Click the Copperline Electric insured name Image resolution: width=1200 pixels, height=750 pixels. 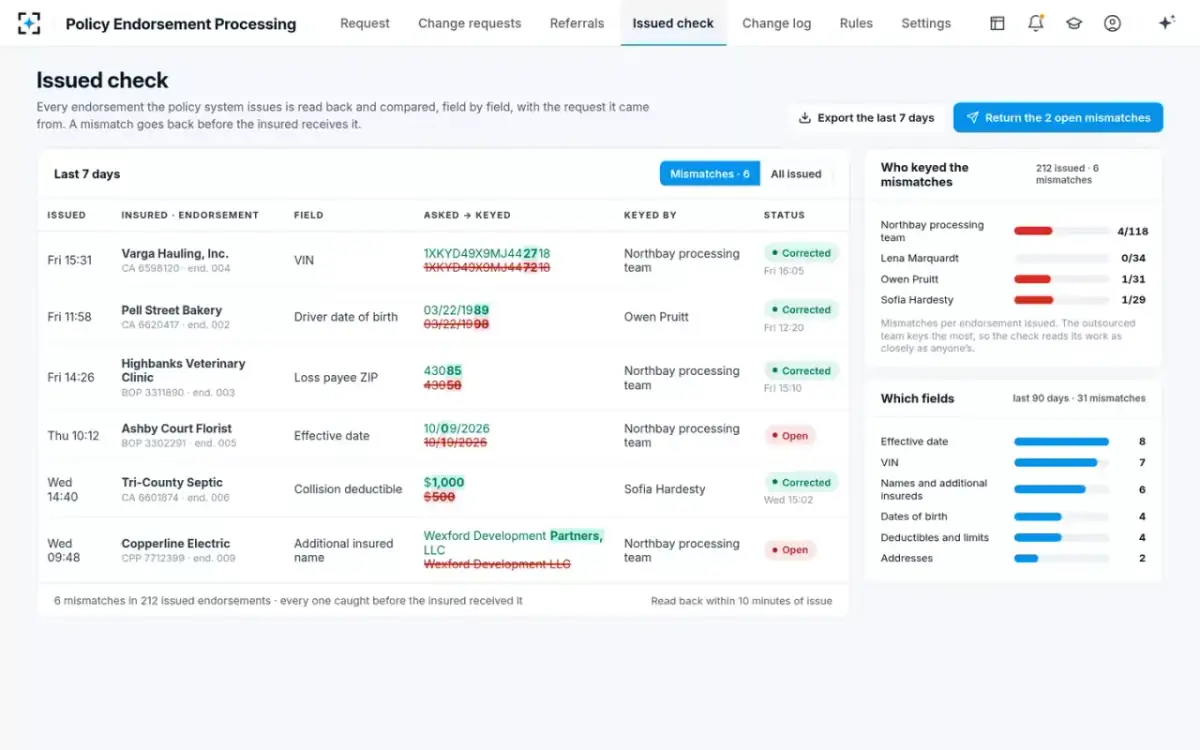(x=176, y=544)
